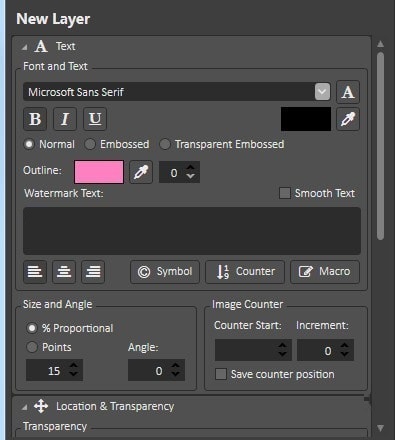This screenshot has width=395, height=440.
Task: Decrease the Increment value
Action: point(345,354)
